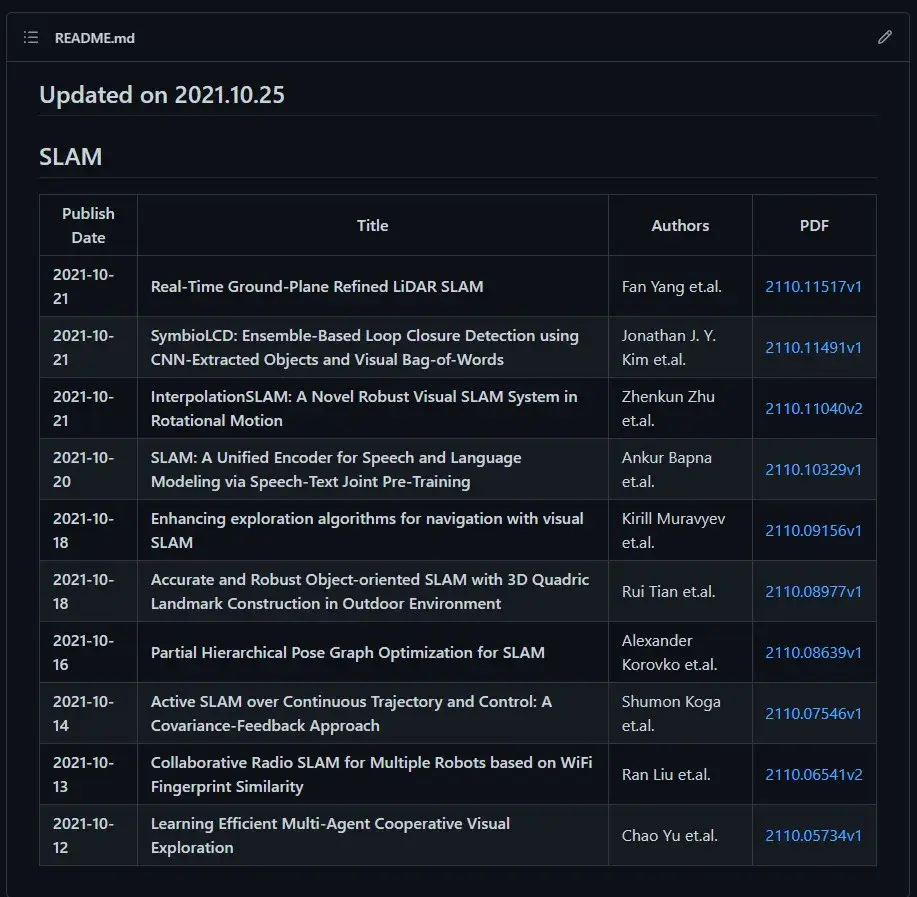Open the table of contents outline icon
Screen dimensions: 917x897
(x=30, y=37)
